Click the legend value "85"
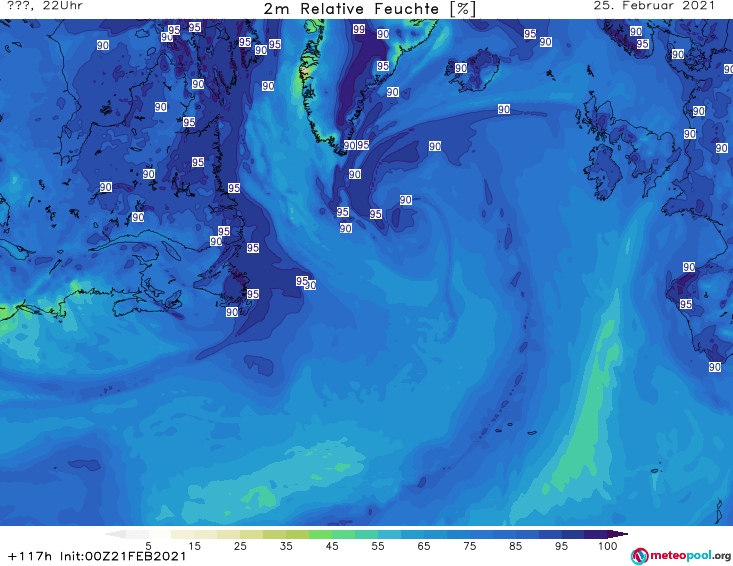The image size is (733, 566). tap(515, 546)
